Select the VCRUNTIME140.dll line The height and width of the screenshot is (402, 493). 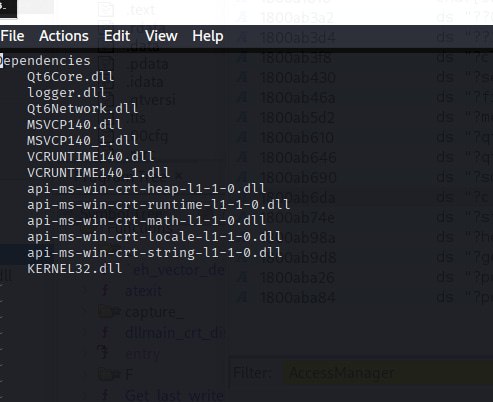91,157
